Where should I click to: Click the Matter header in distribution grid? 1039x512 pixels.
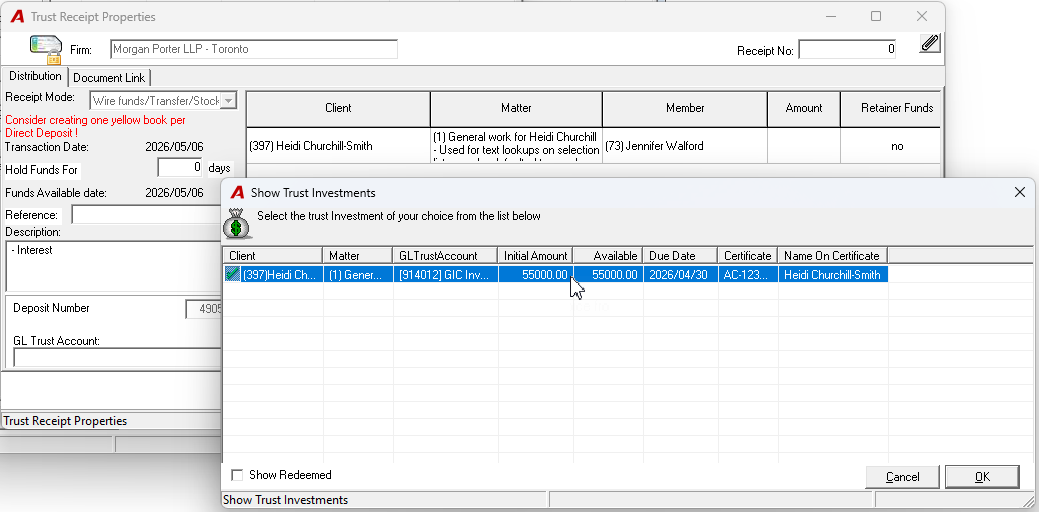click(x=516, y=109)
